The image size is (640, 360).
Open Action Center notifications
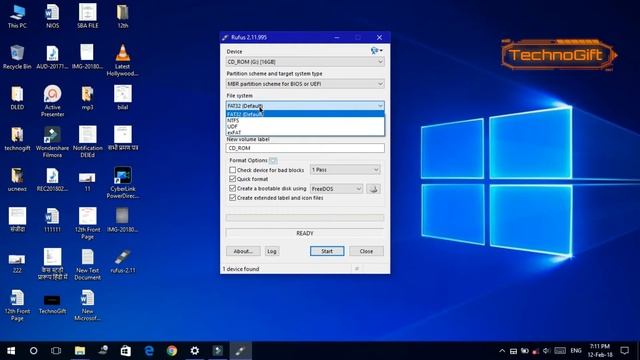624,351
